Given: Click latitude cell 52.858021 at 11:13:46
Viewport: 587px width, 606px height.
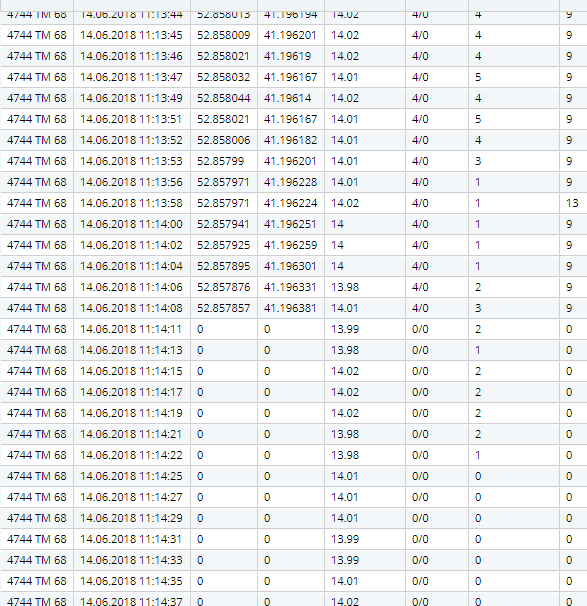Looking at the screenshot, I should pos(223,56).
